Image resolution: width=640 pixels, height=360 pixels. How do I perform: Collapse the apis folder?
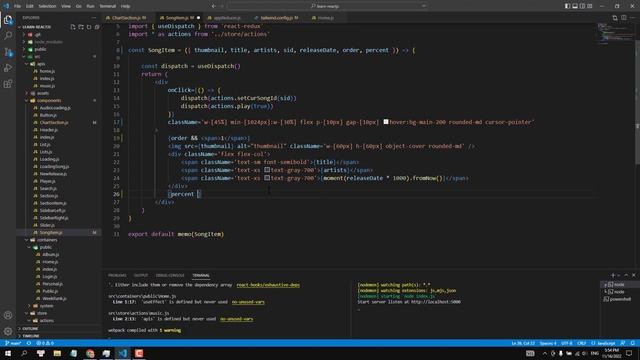pos(41,64)
